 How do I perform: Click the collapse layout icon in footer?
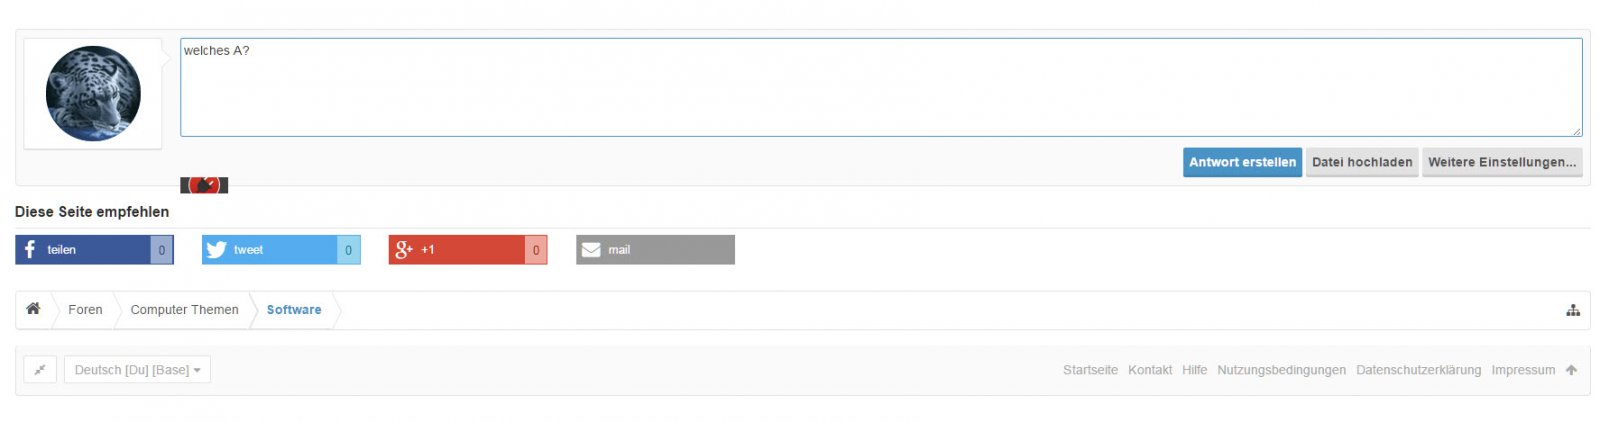click(x=40, y=370)
